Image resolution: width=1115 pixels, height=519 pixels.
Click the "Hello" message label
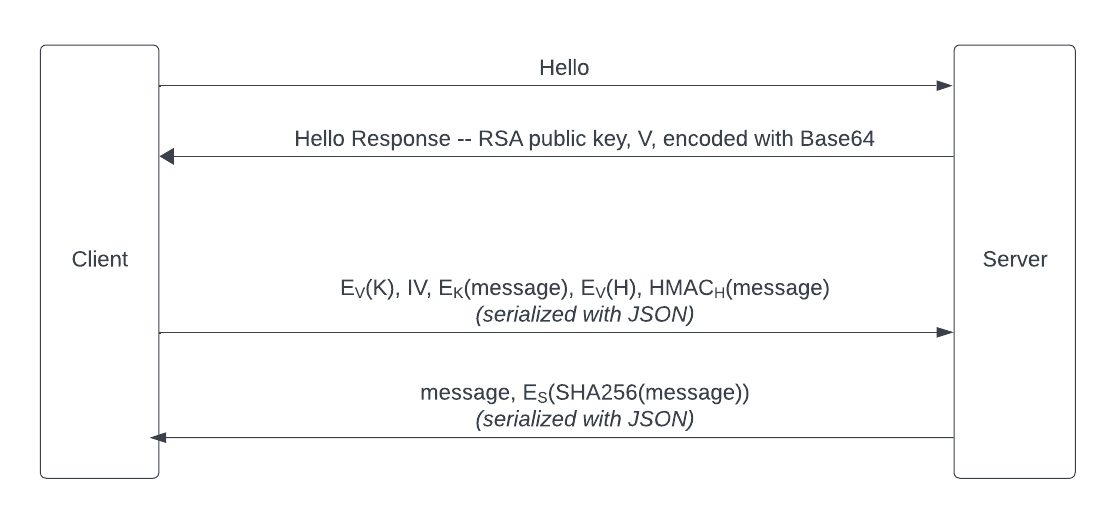pos(564,68)
